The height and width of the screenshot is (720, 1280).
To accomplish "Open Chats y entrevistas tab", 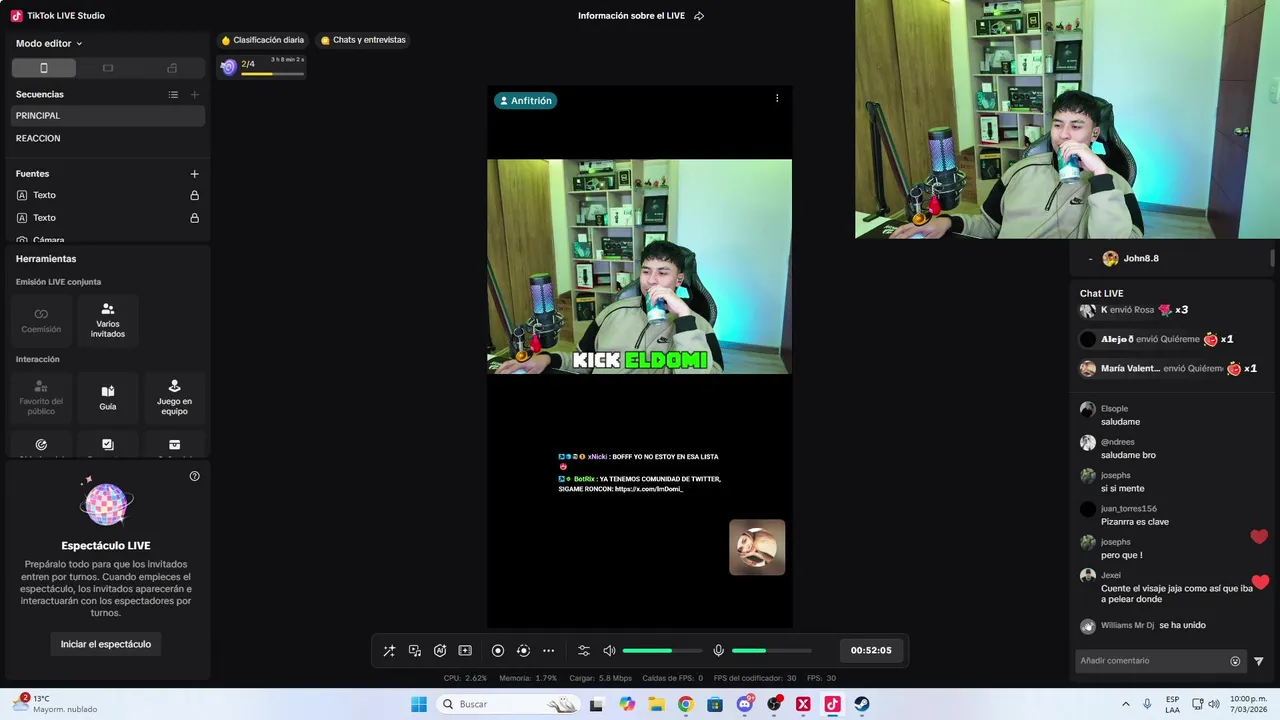I will [x=363, y=40].
